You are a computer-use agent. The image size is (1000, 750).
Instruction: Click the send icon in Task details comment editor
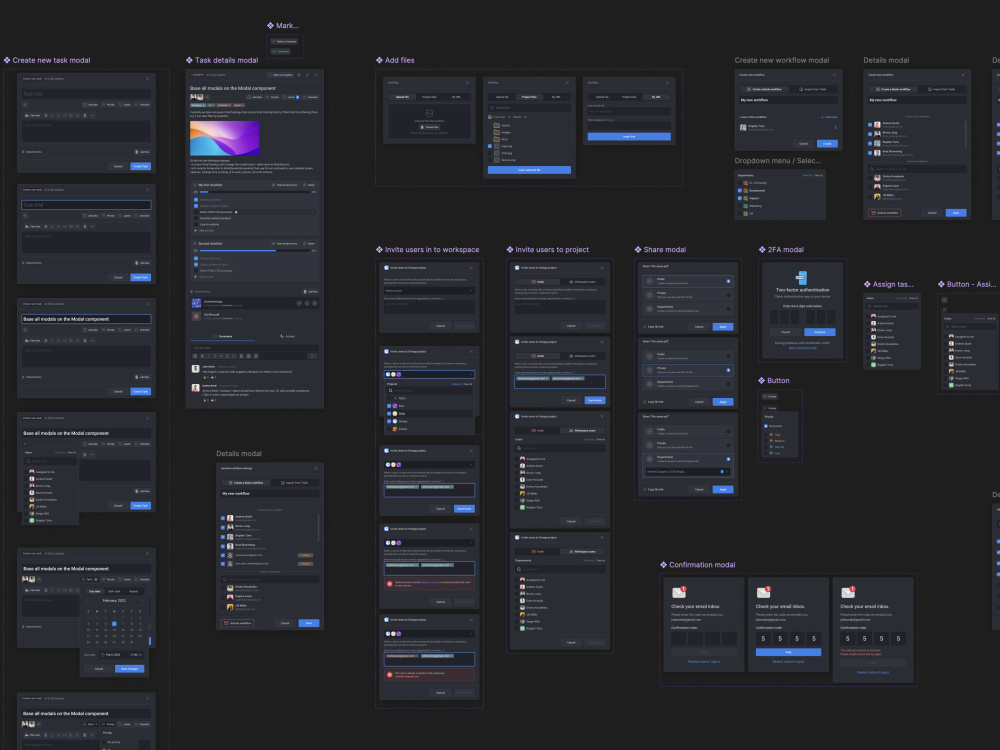point(312,356)
